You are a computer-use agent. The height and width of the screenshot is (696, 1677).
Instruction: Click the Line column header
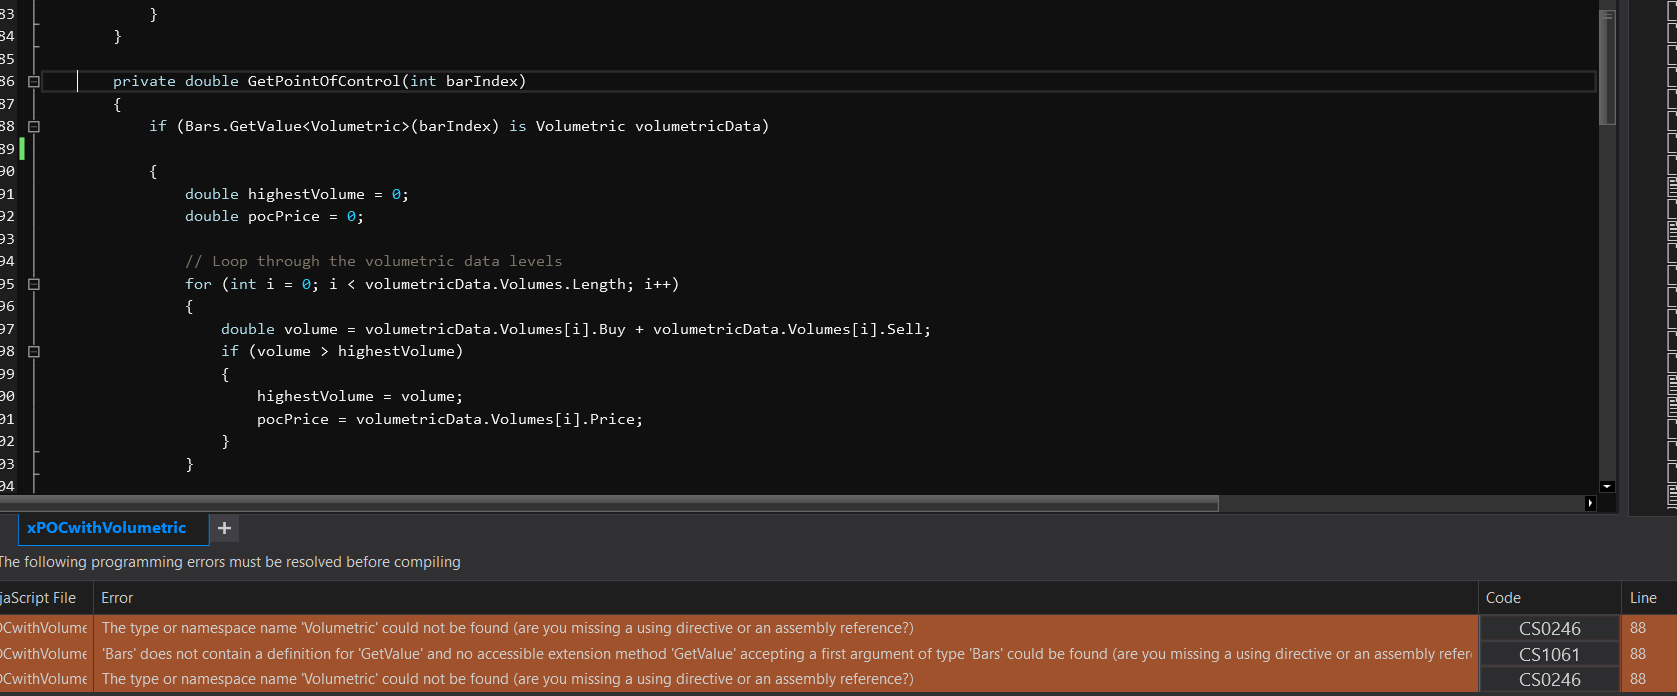pos(1643,598)
